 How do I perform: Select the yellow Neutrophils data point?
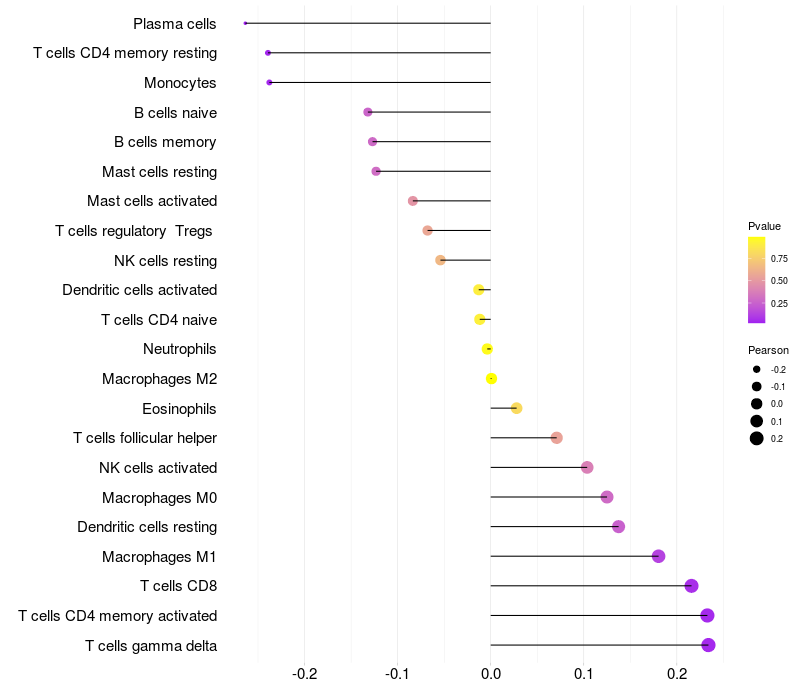coord(487,349)
